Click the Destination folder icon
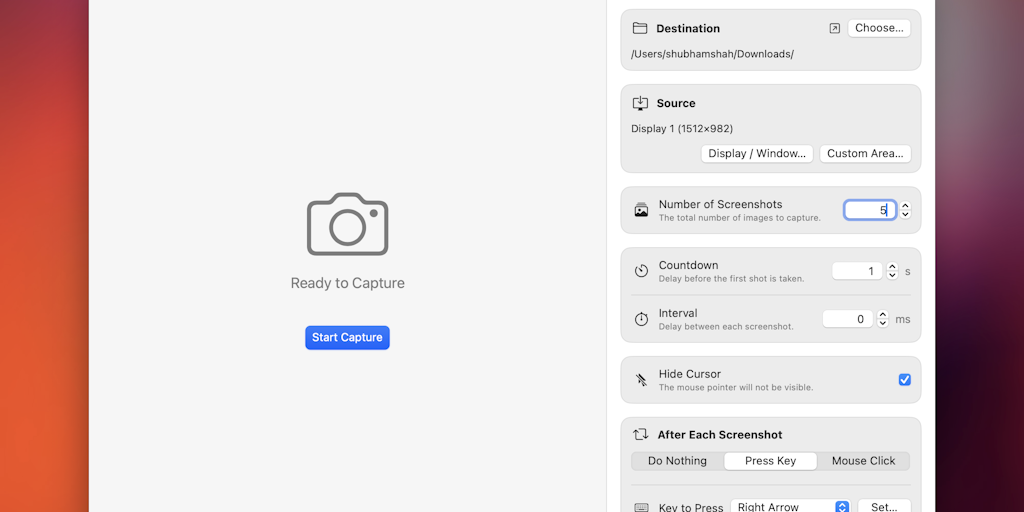The height and width of the screenshot is (512, 1024). [x=640, y=28]
